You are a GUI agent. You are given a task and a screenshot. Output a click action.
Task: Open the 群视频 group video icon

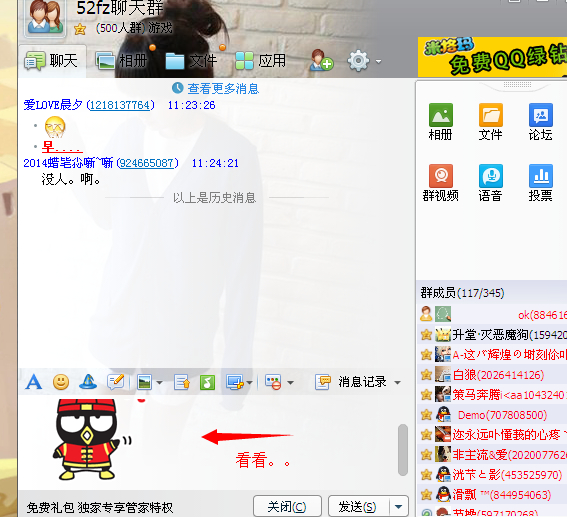pos(441,183)
